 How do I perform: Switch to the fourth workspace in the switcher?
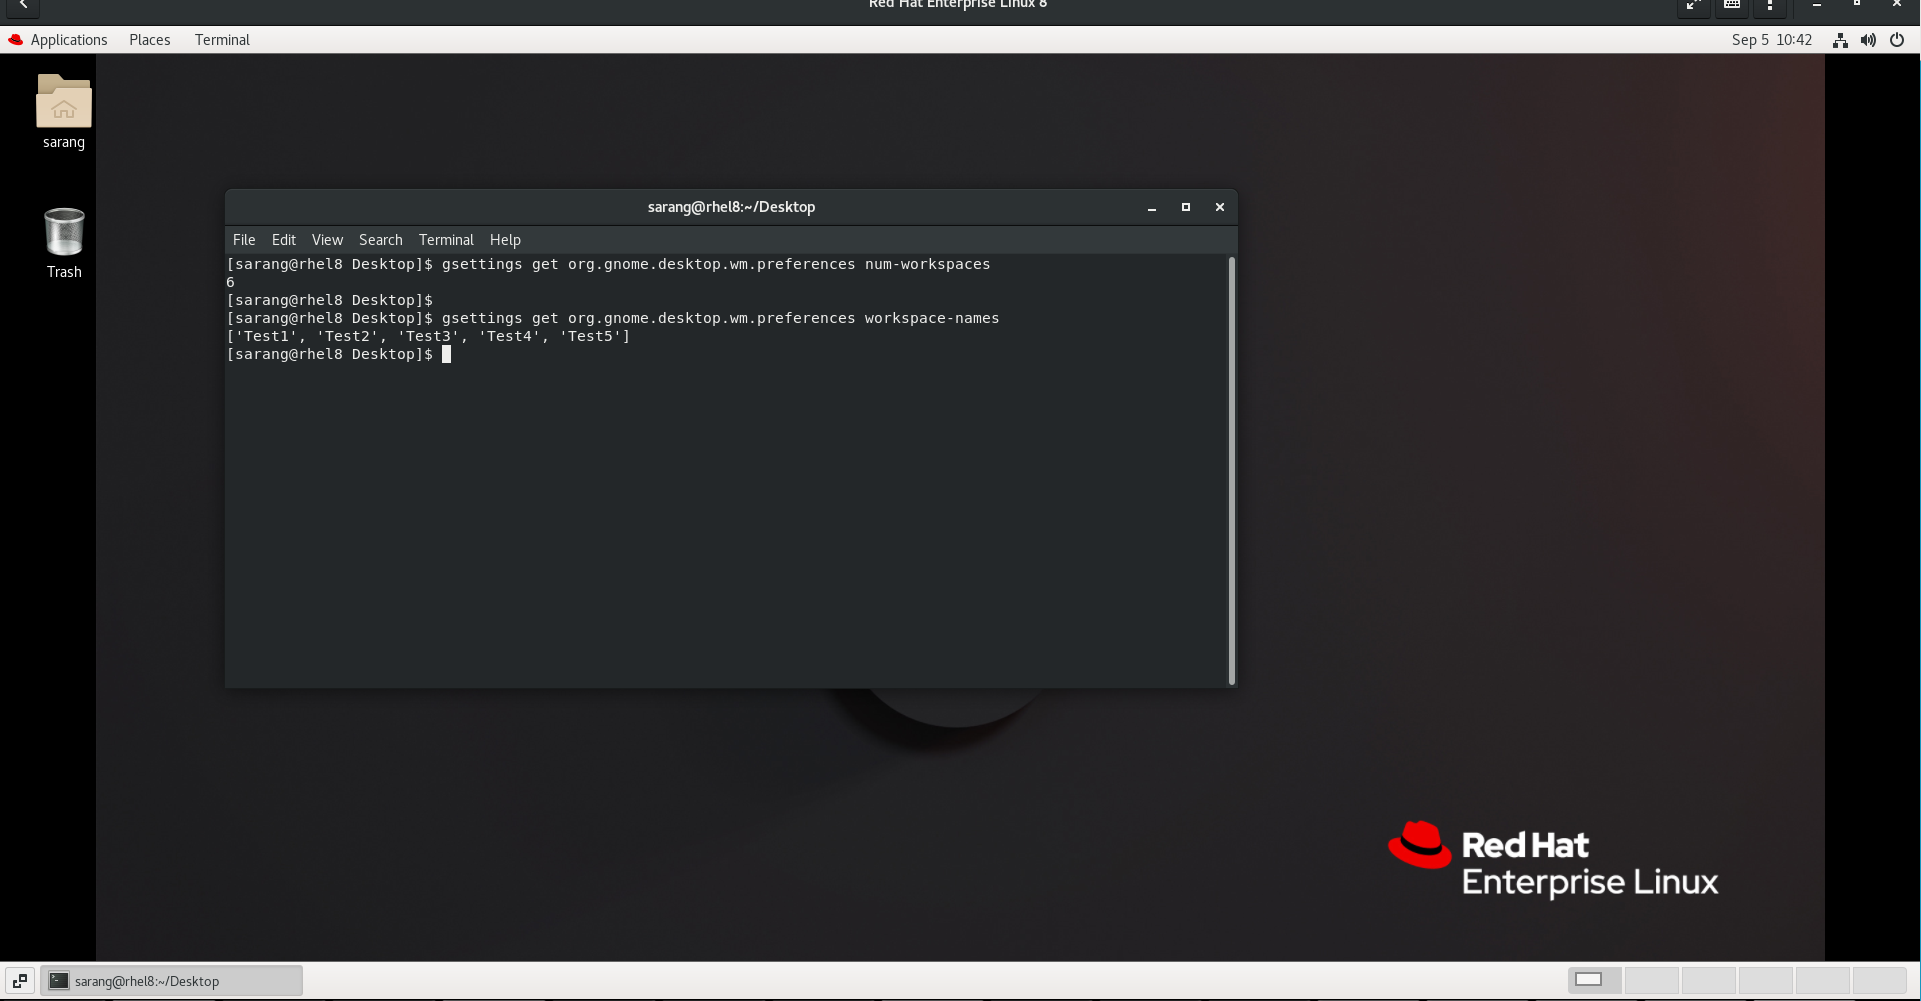1766,980
